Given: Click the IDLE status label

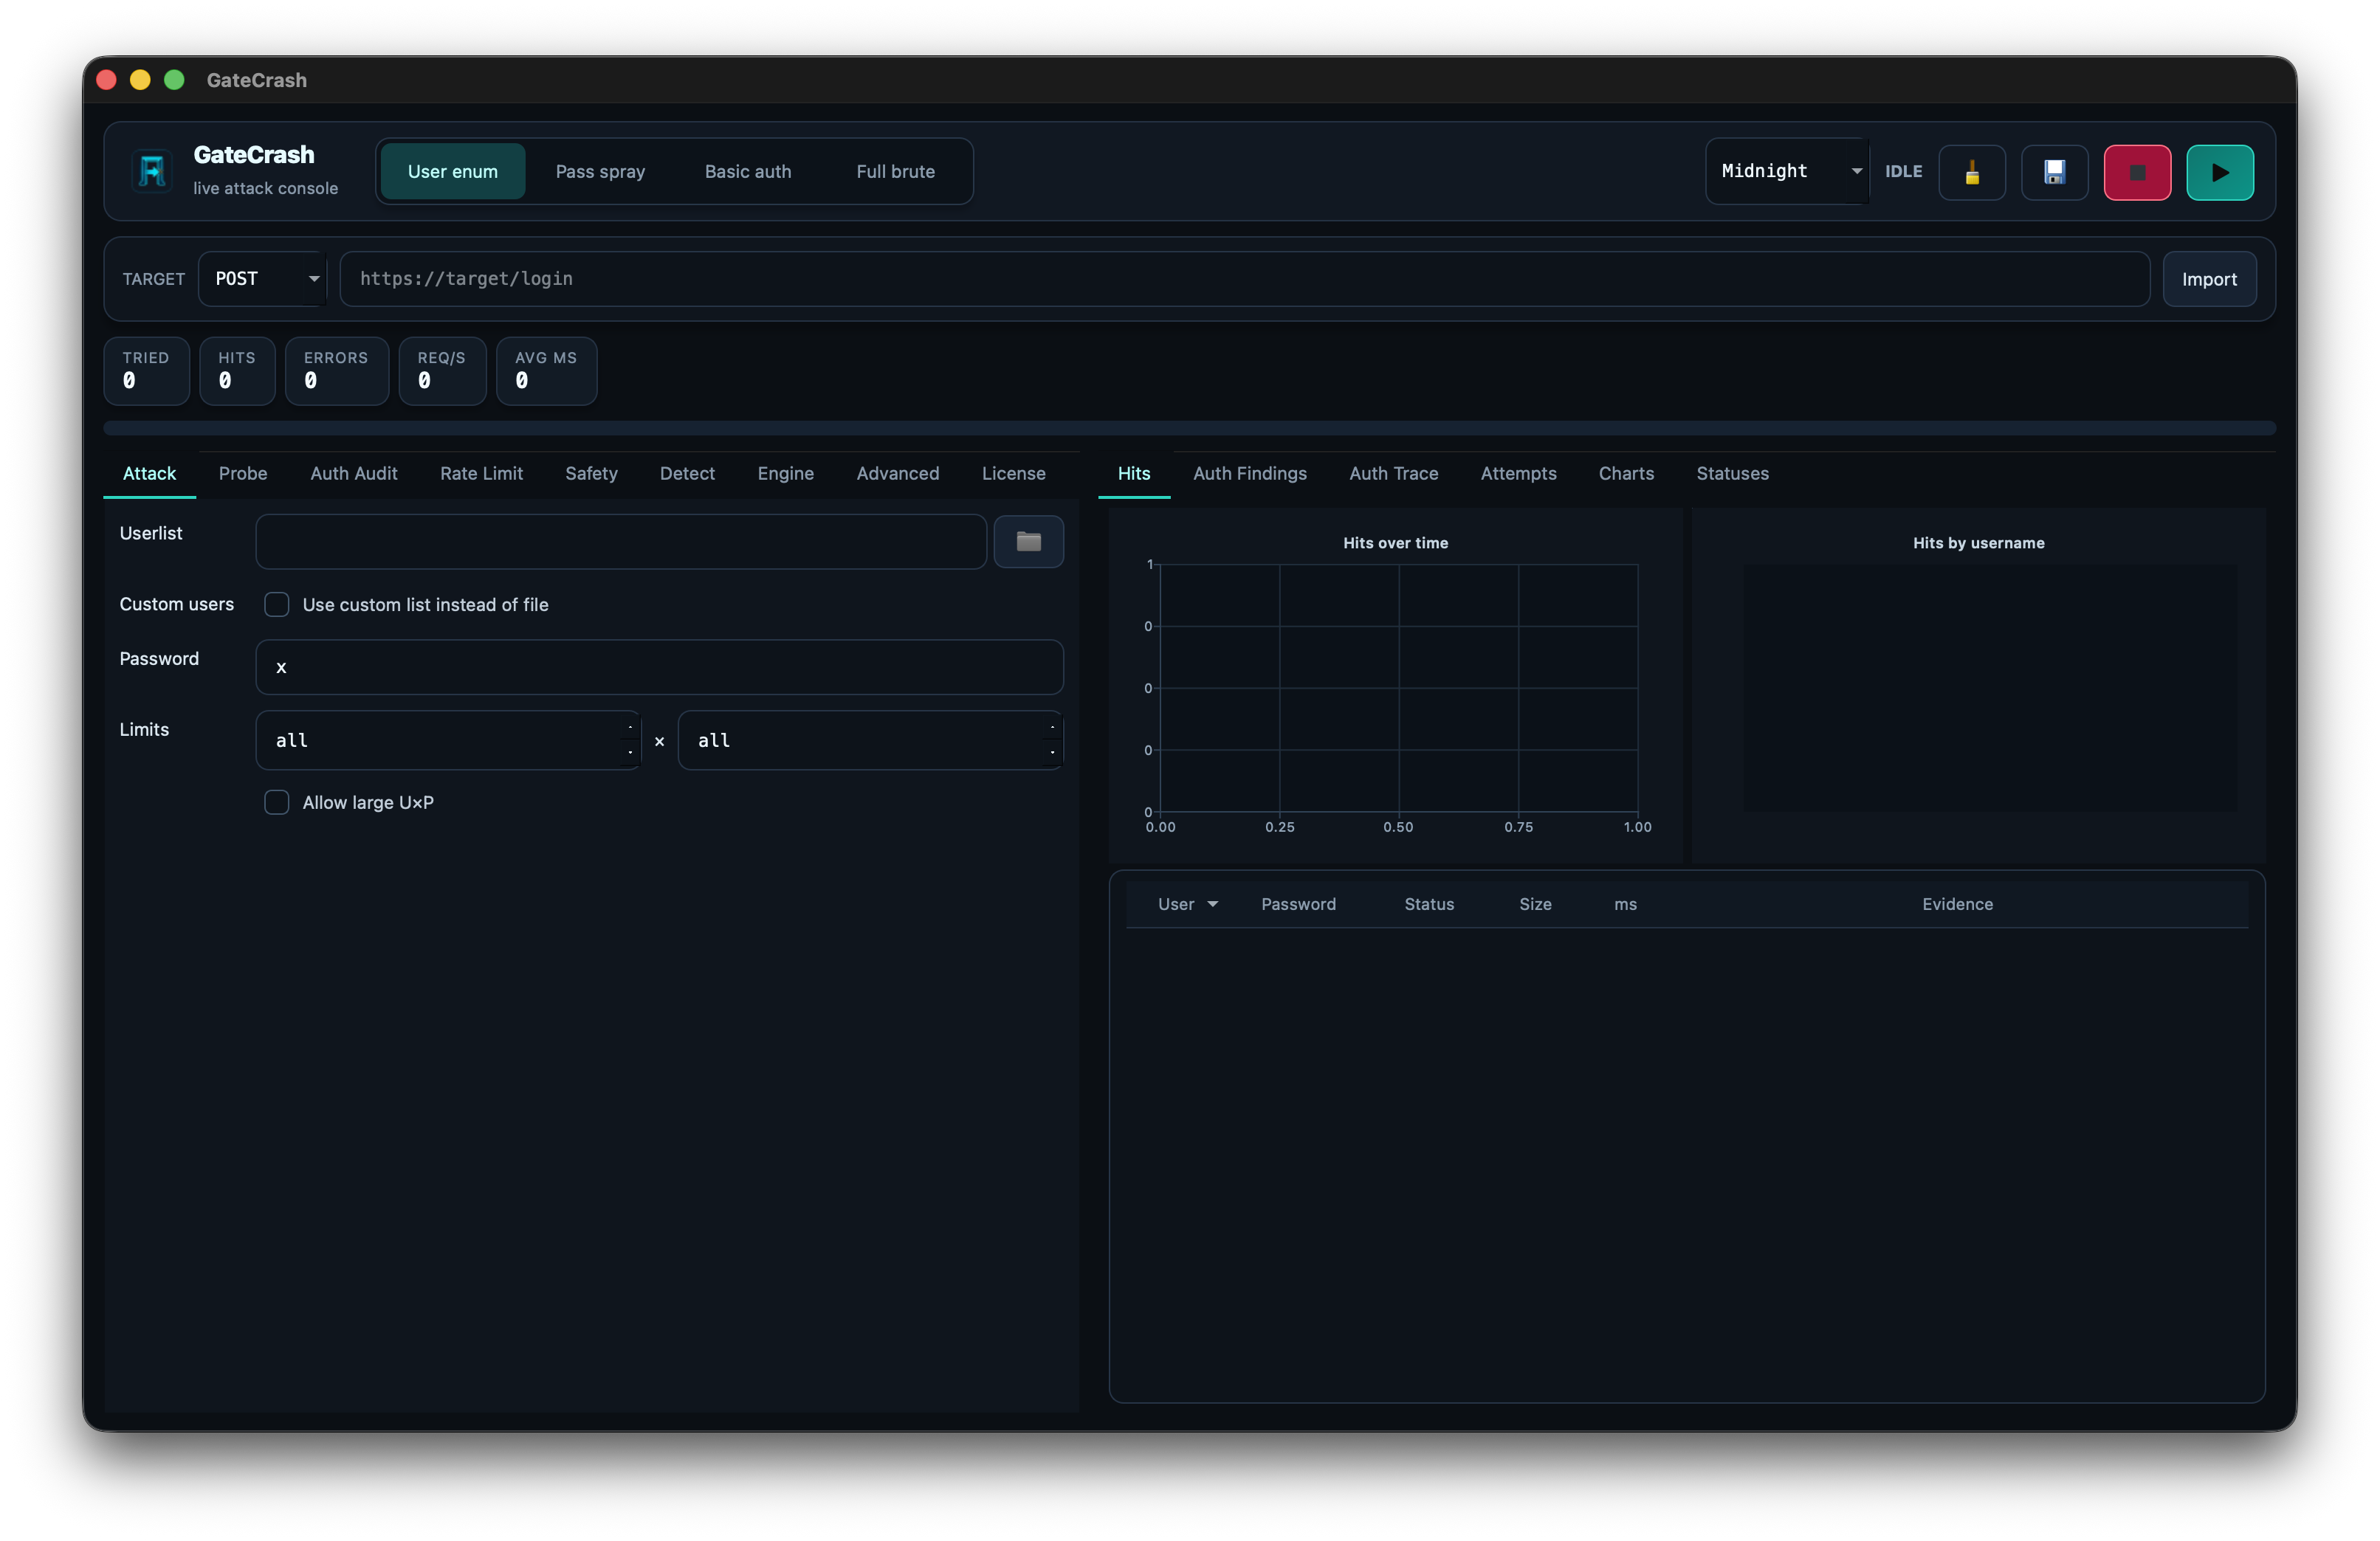Looking at the screenshot, I should [x=1903, y=171].
